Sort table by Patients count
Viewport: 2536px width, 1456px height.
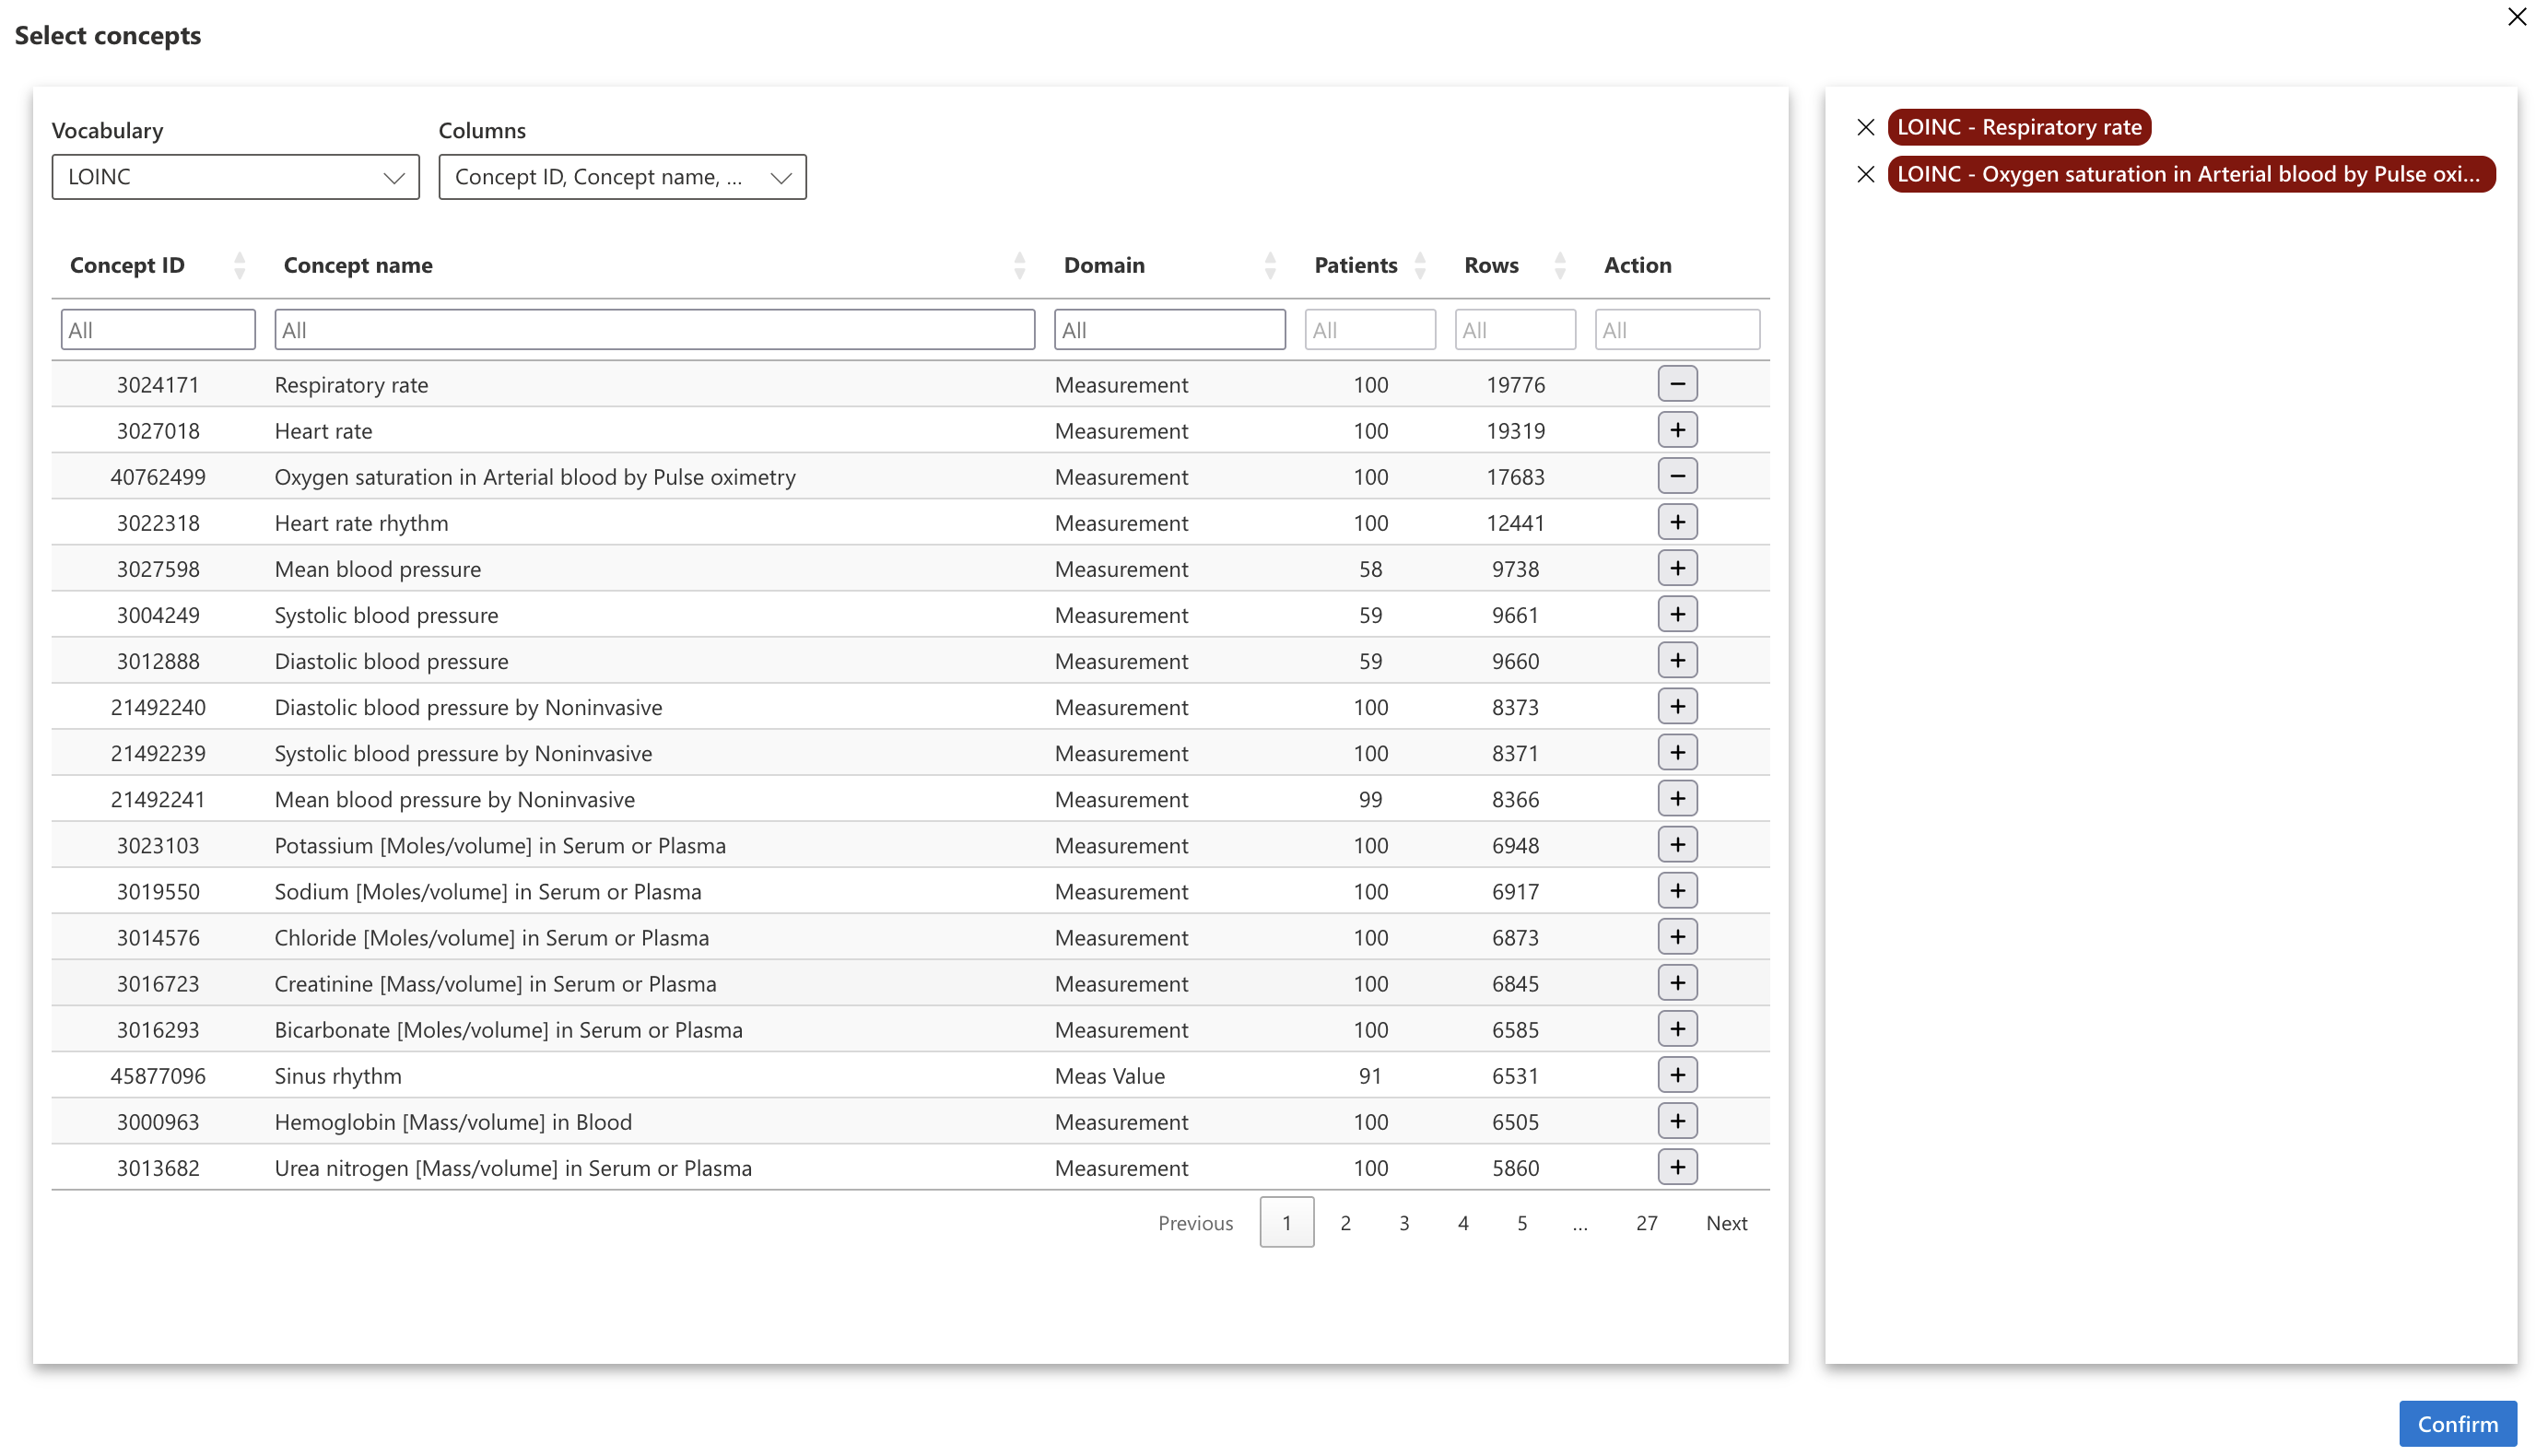point(1420,265)
